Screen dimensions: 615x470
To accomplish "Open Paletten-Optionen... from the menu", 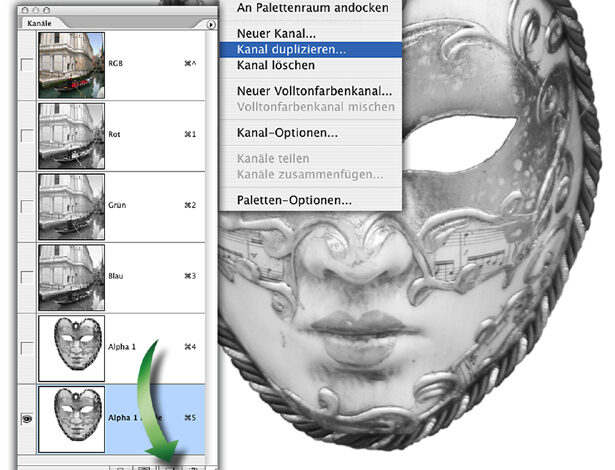I will (x=294, y=200).
